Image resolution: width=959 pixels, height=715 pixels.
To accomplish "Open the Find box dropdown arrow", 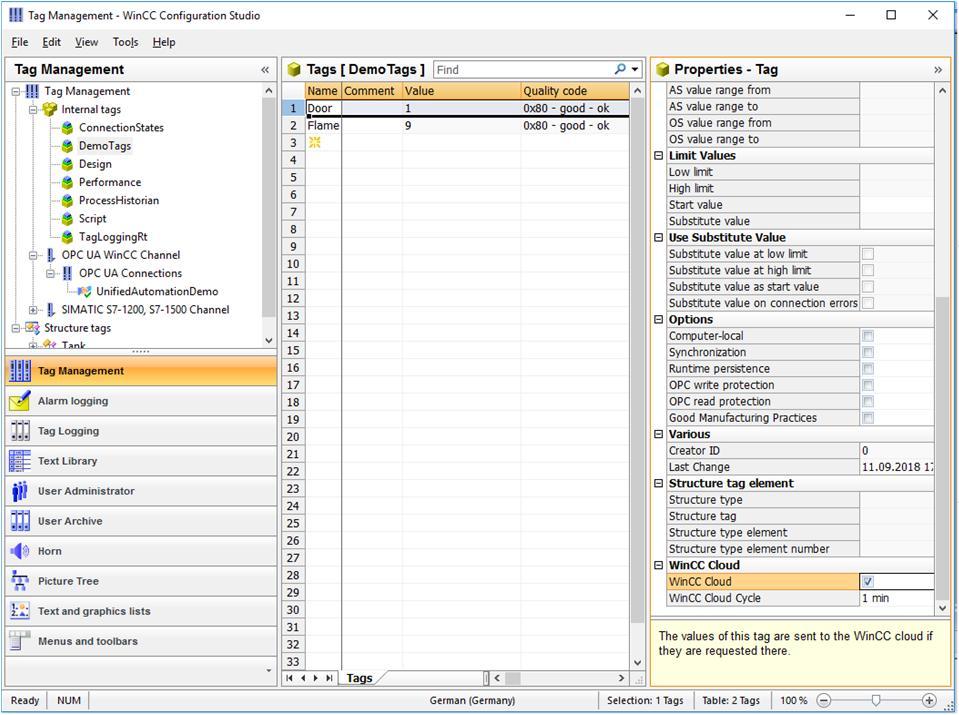I will click(x=635, y=70).
